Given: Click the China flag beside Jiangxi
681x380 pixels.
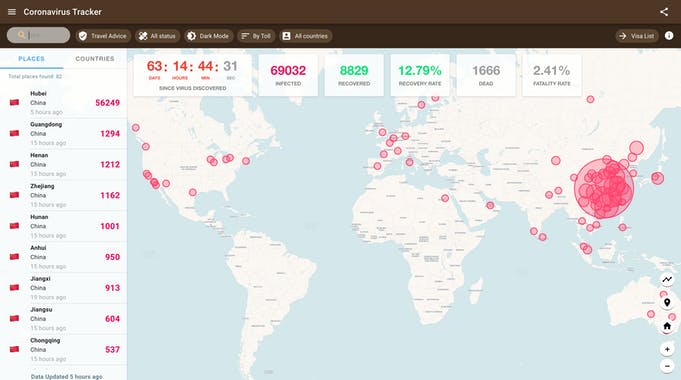Looking at the screenshot, I should click(14, 287).
